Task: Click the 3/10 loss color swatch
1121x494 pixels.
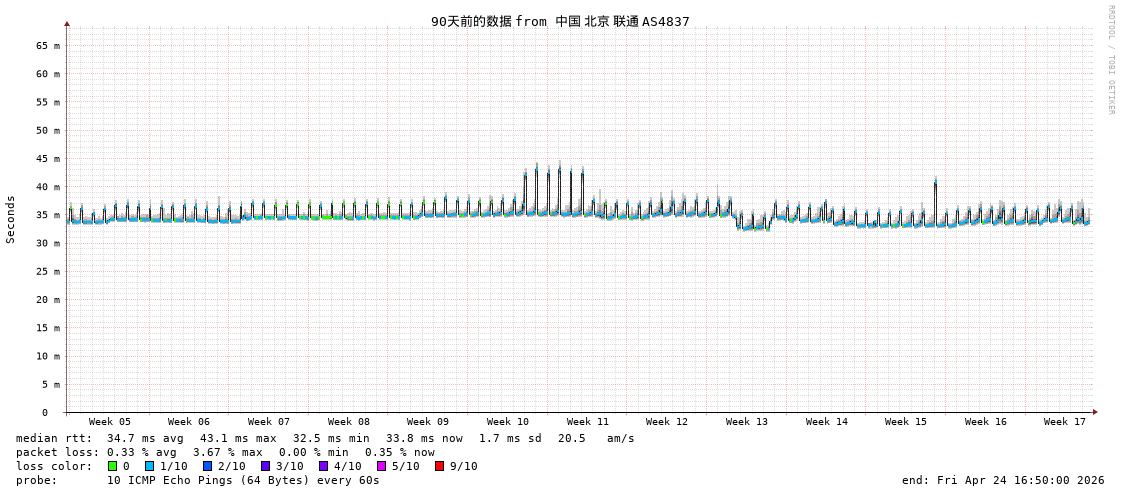Action: coord(265,466)
